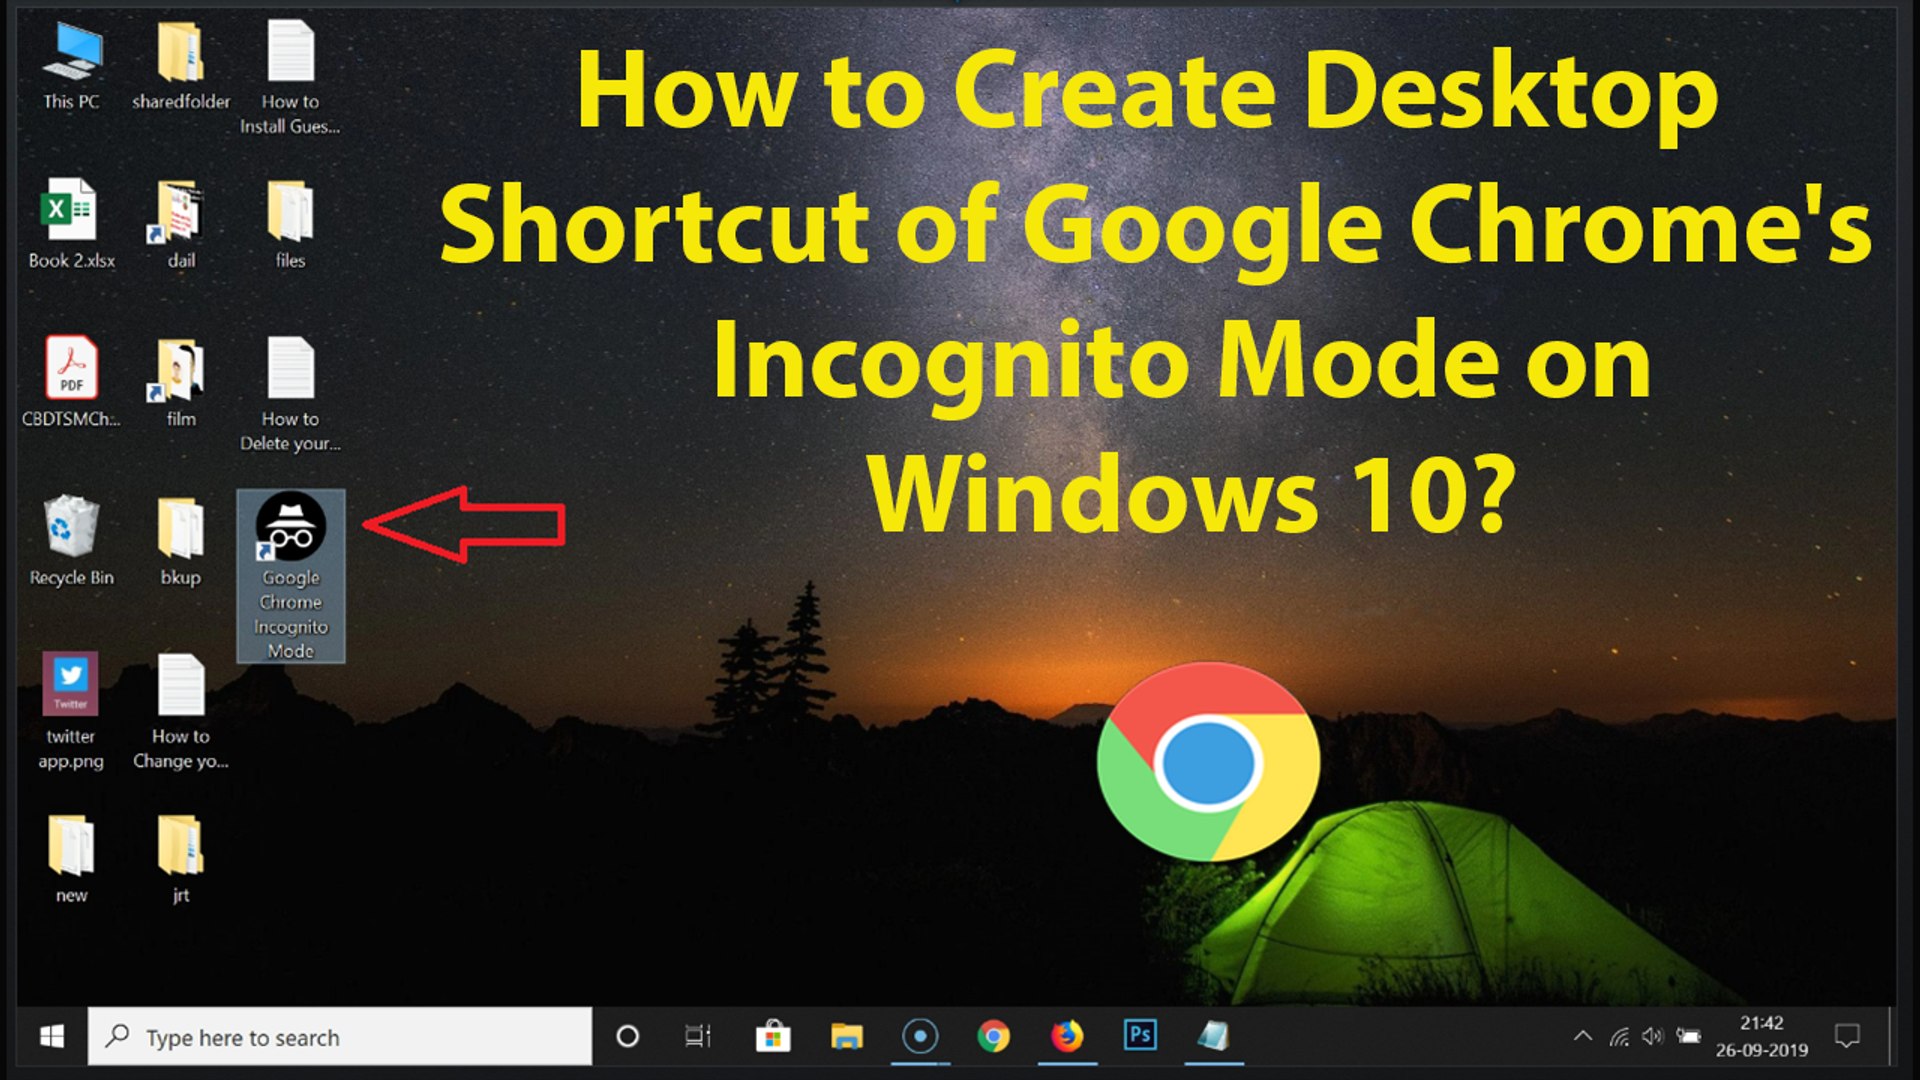Expand the hidden system tray icons
1920x1080 pixels.
pyautogui.click(x=1582, y=1036)
